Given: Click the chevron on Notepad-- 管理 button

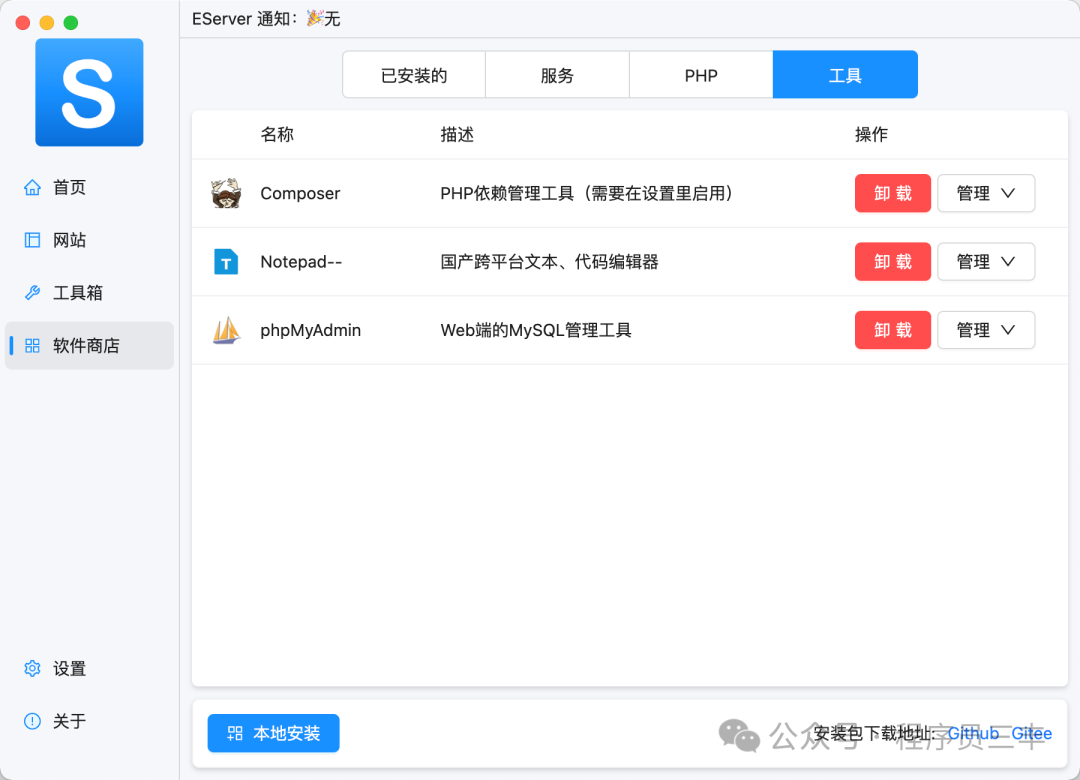Looking at the screenshot, I should click(x=1008, y=262).
